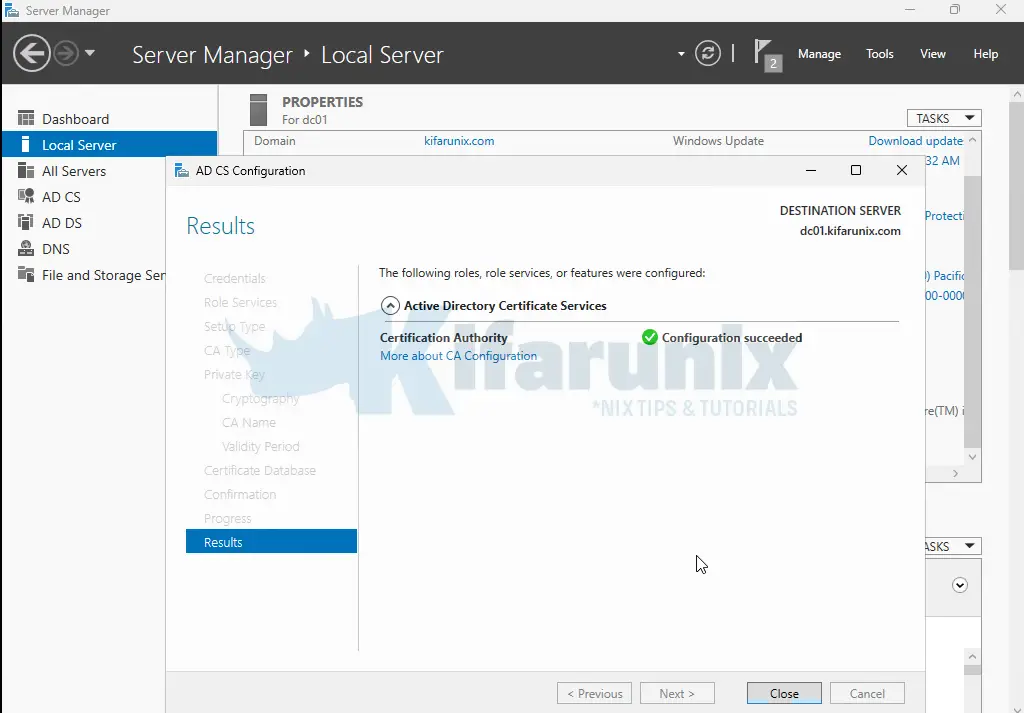Expand the circular chevron in lower panel
This screenshot has width=1024, height=713.
pyautogui.click(x=959, y=585)
